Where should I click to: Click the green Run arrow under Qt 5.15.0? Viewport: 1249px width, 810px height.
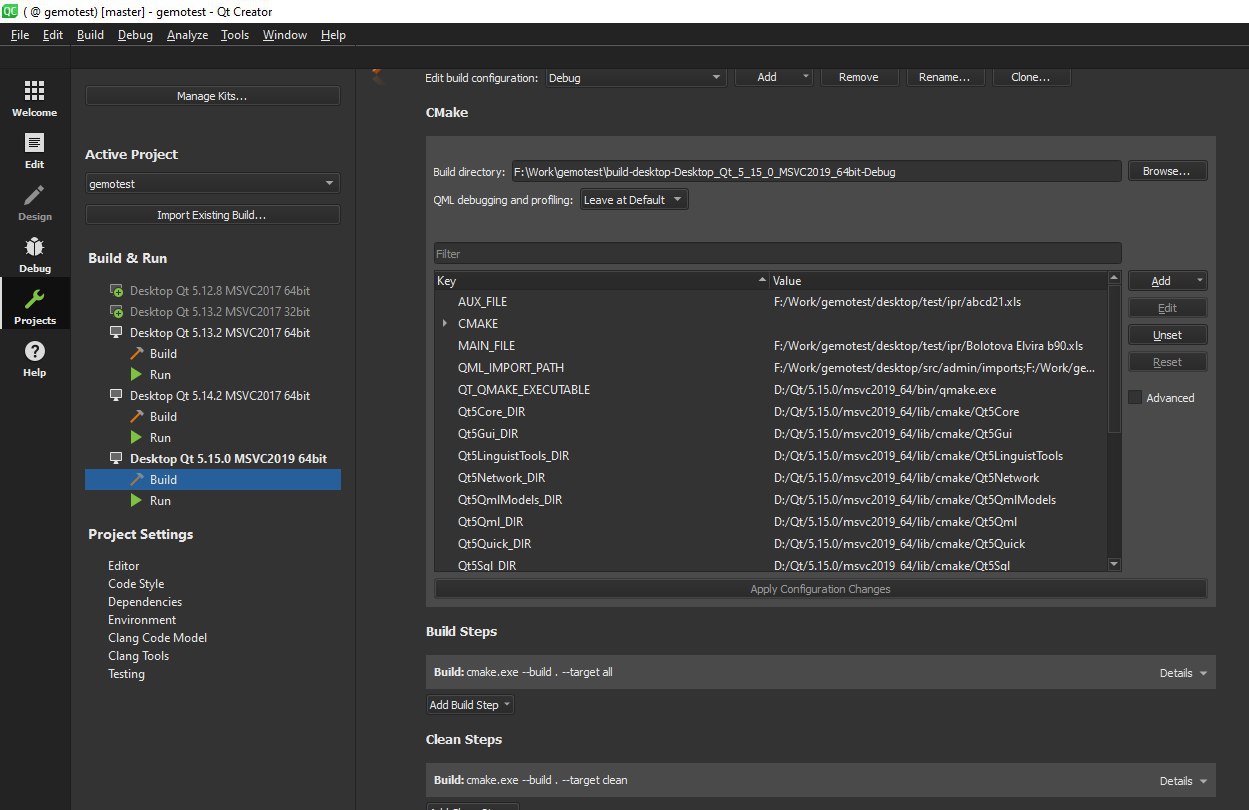pos(137,501)
